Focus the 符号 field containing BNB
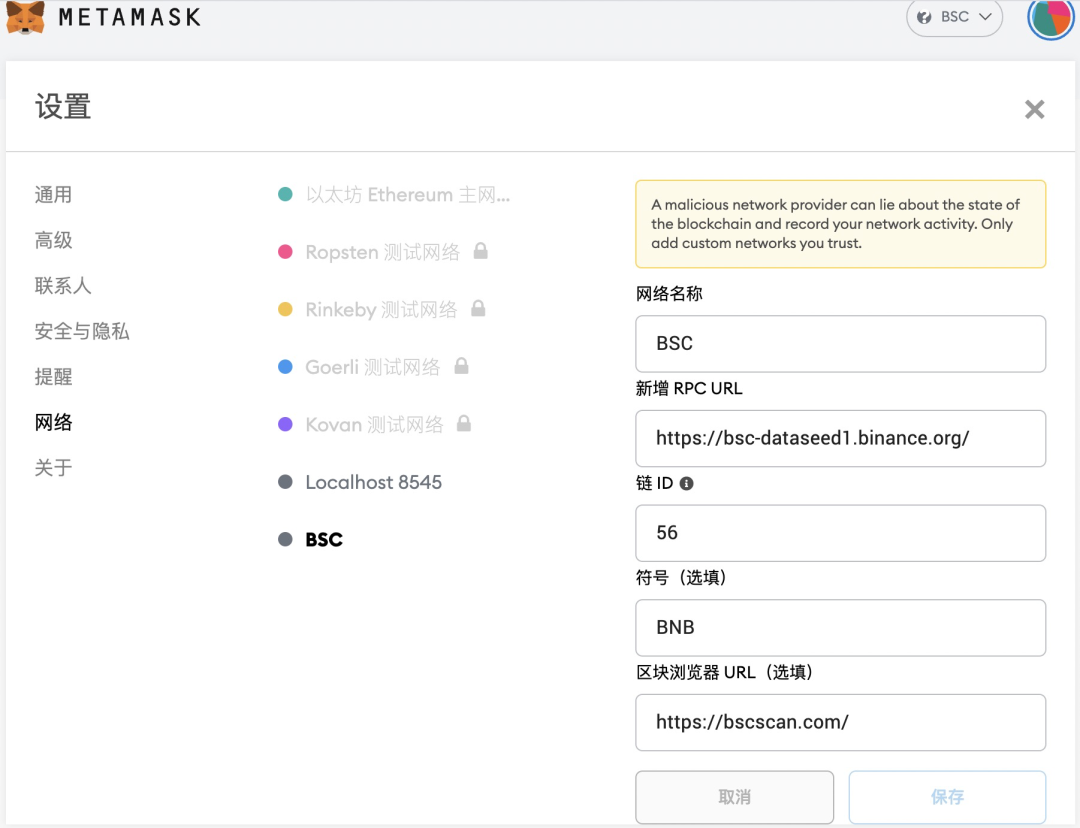 point(840,628)
